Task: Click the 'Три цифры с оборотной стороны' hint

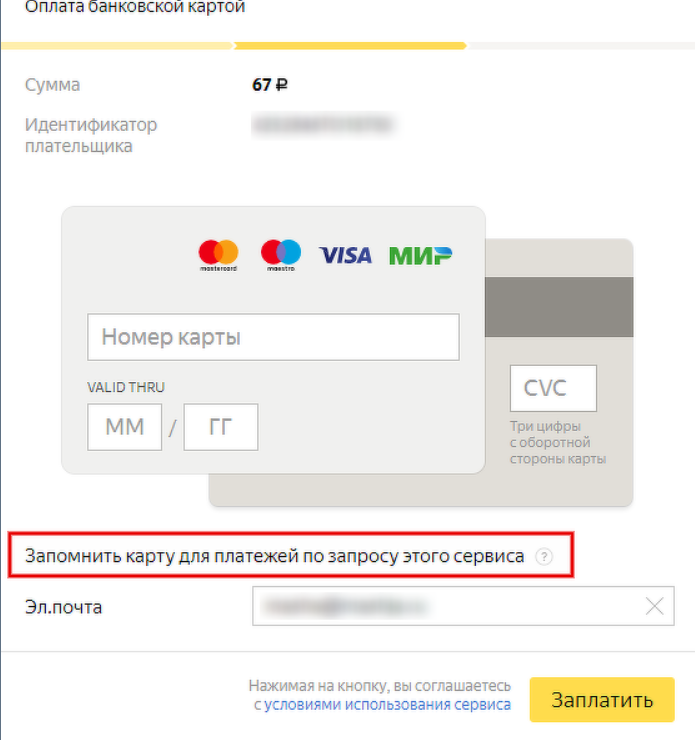Action: coord(558,443)
